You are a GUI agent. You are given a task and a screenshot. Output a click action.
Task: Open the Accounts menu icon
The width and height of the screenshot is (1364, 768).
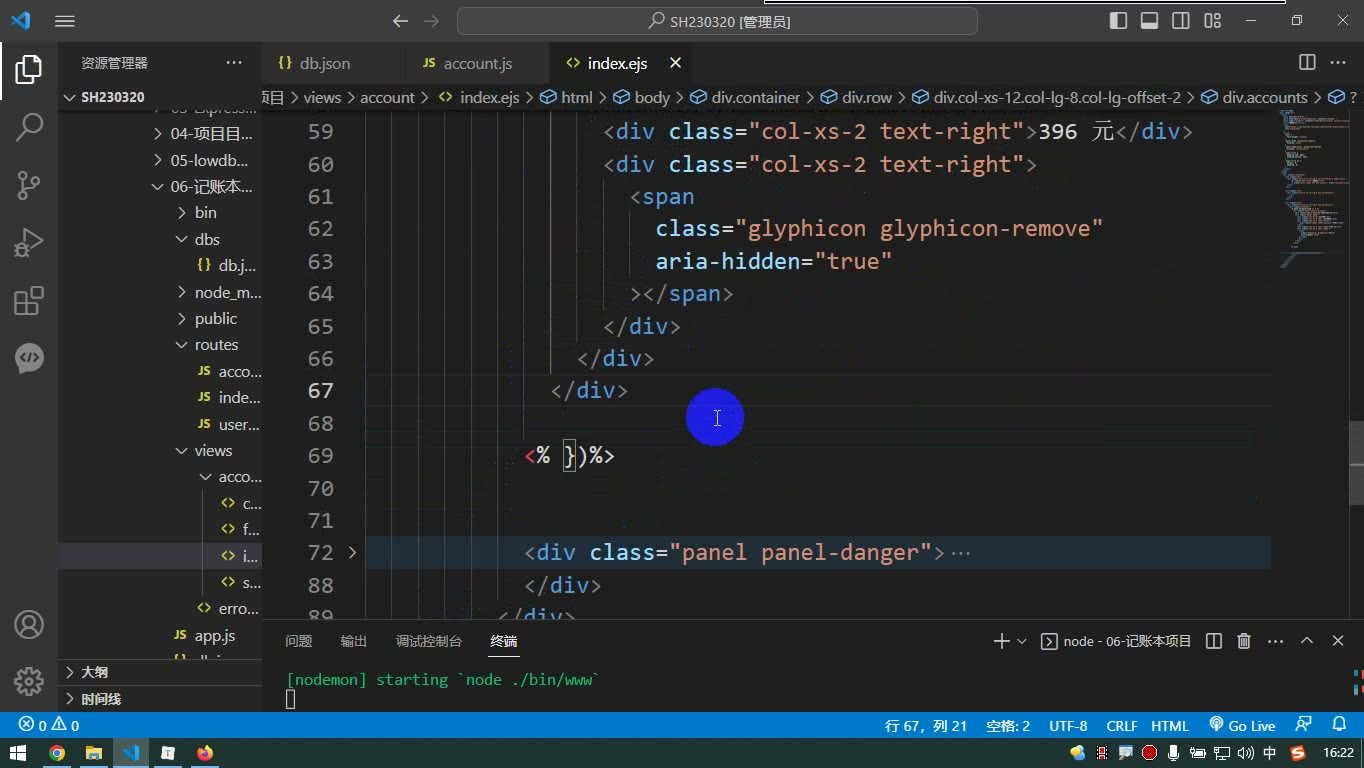pos(29,625)
